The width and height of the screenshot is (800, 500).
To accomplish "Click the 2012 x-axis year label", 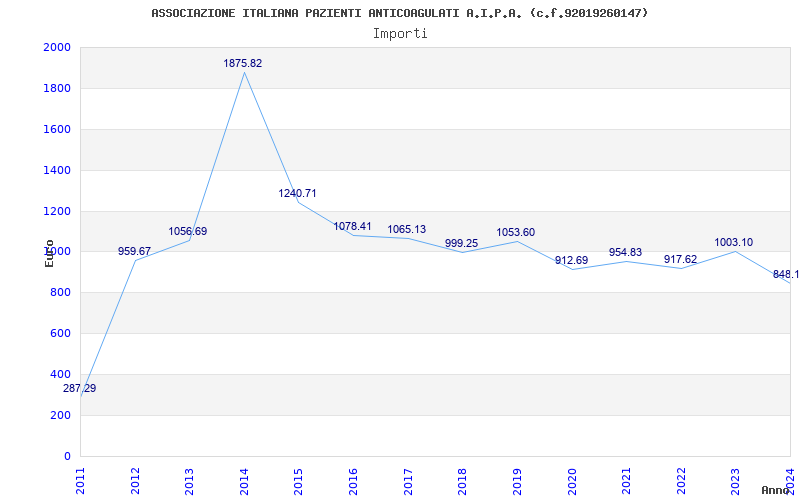I will (135, 481).
